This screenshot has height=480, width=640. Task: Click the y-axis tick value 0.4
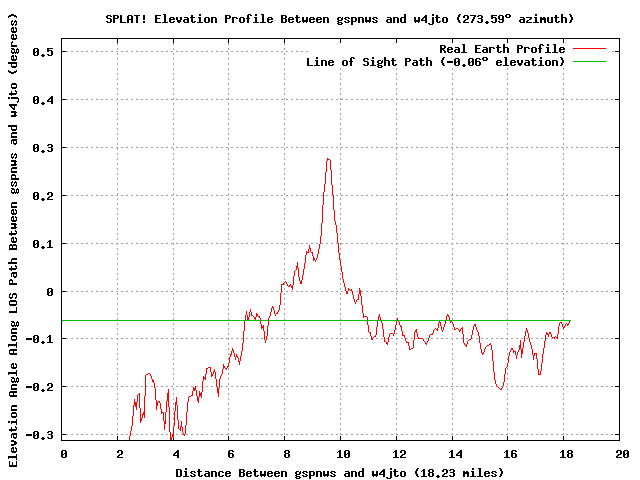(x=43, y=100)
